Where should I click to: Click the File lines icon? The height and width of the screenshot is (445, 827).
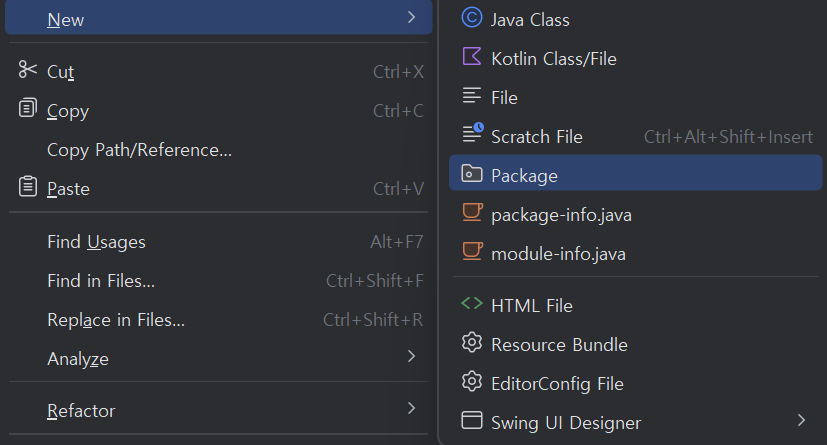point(472,95)
